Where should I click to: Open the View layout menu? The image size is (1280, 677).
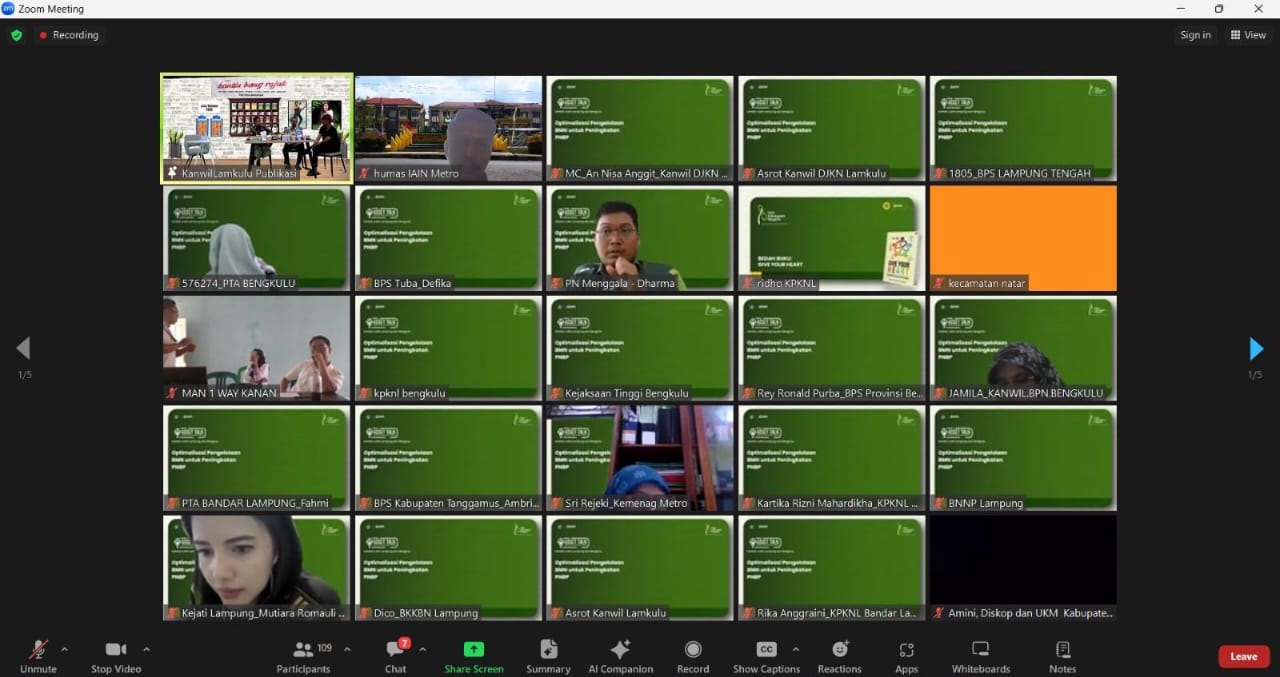coord(1248,35)
